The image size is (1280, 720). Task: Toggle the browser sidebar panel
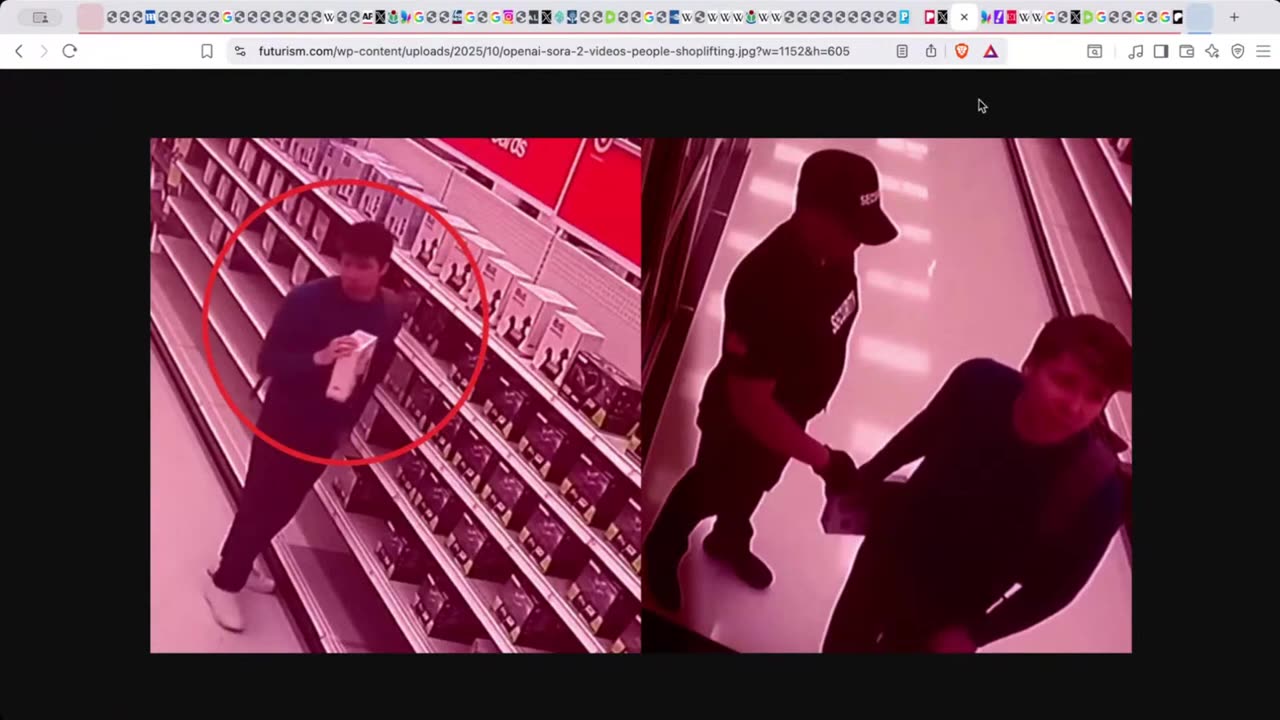tap(1160, 51)
